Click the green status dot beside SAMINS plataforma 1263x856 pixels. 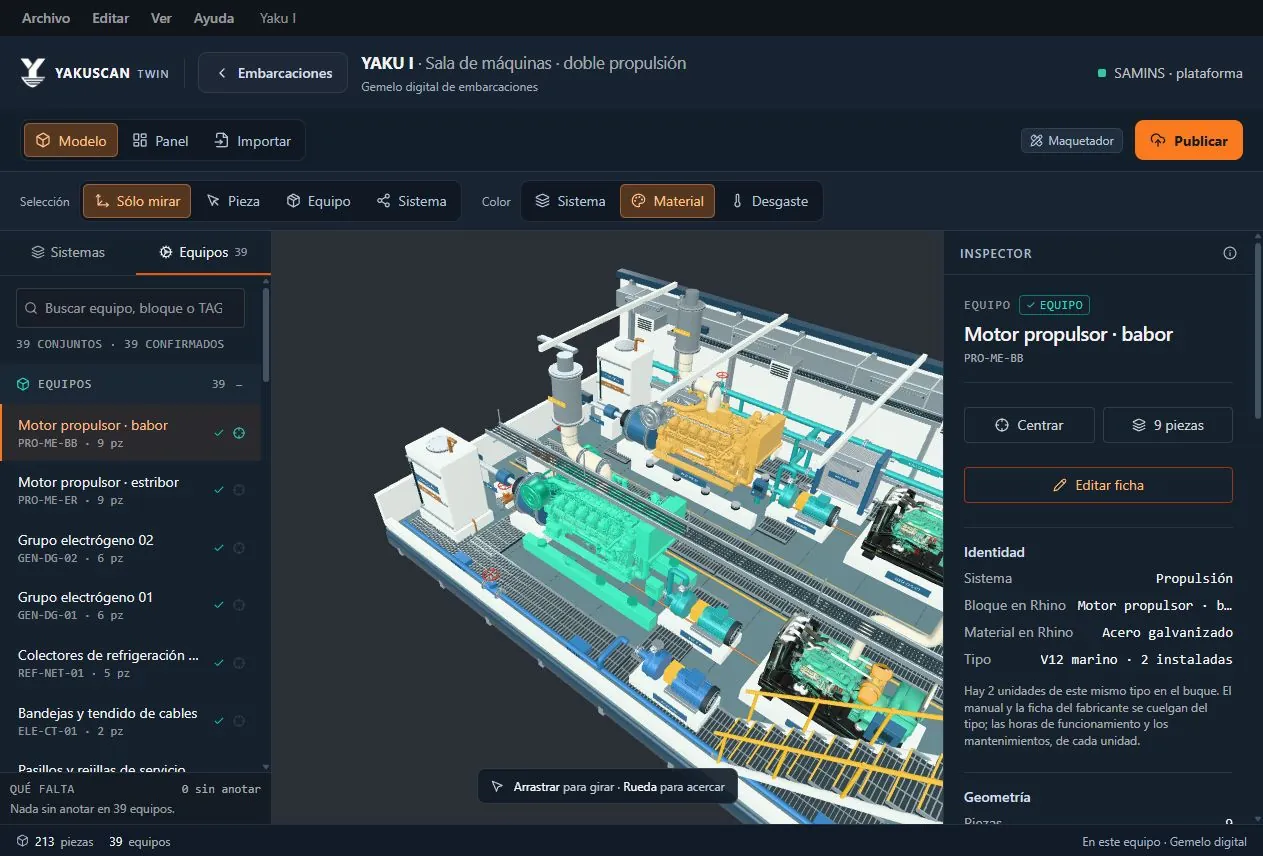click(x=1102, y=73)
